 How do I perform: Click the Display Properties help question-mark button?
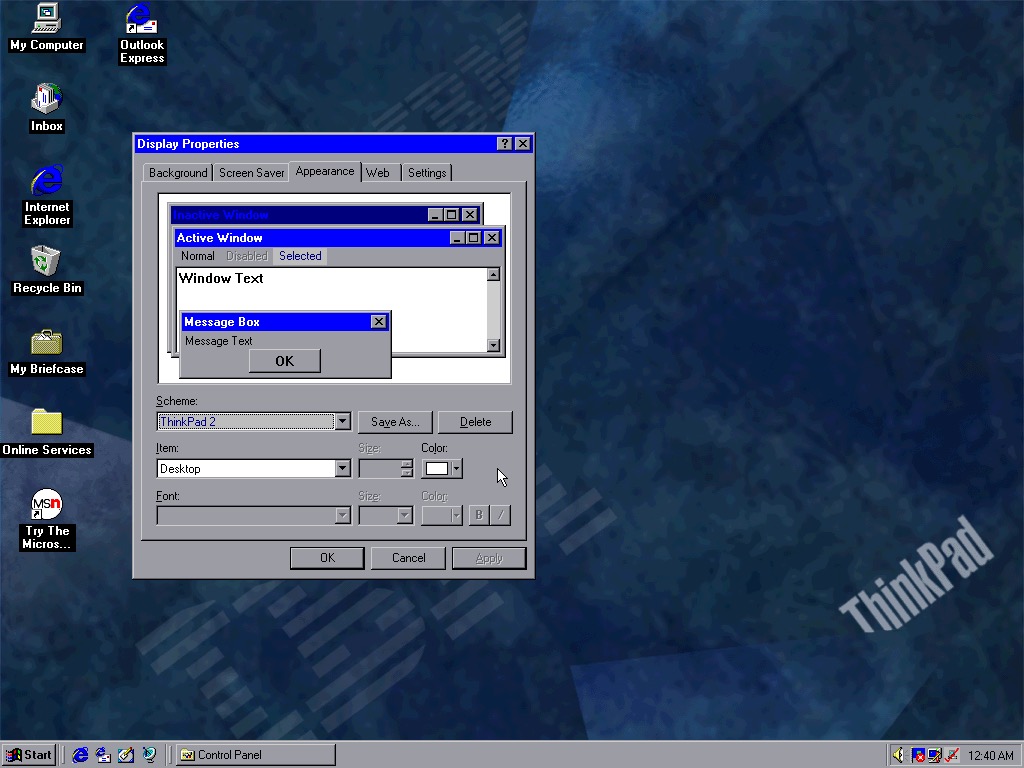tap(505, 144)
